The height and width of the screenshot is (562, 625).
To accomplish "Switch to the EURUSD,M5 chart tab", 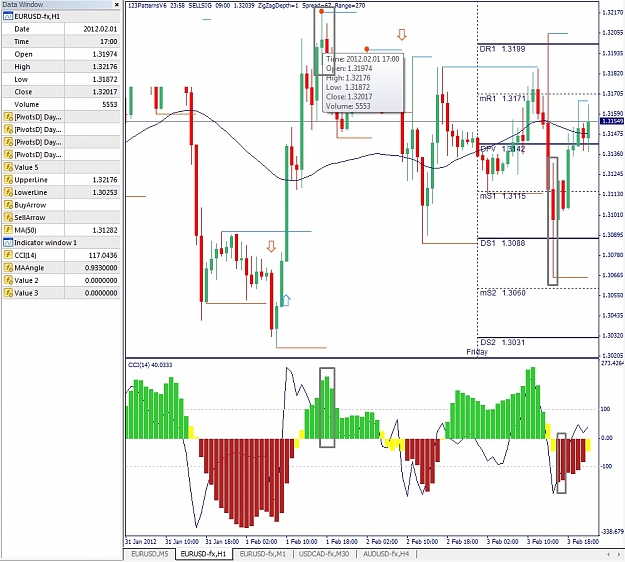I will 149,554.
